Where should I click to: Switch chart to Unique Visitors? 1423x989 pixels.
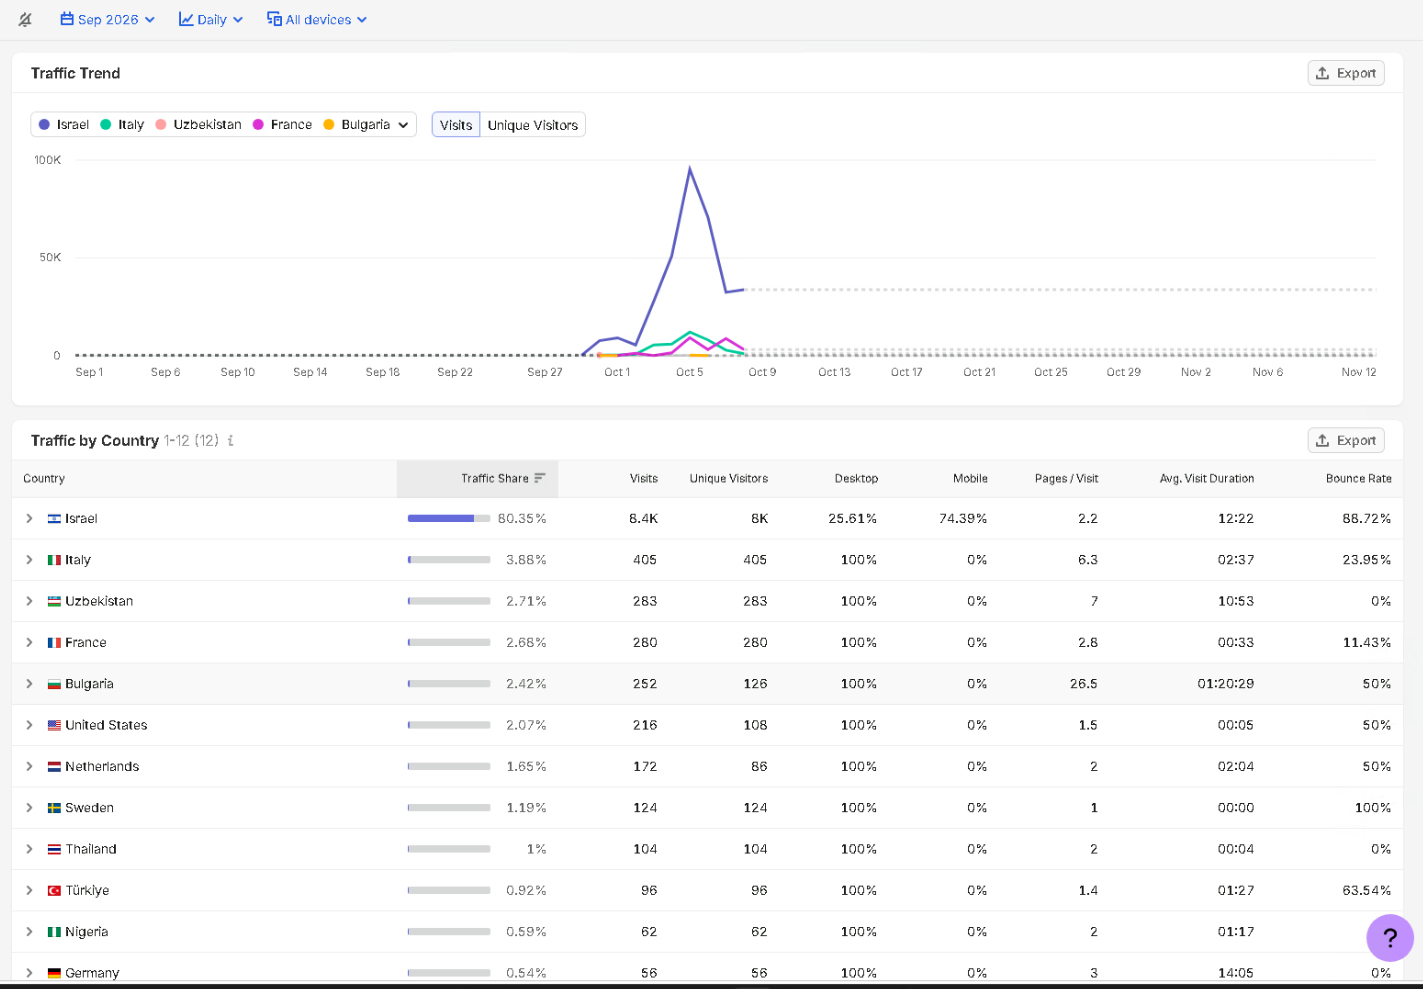pos(532,125)
